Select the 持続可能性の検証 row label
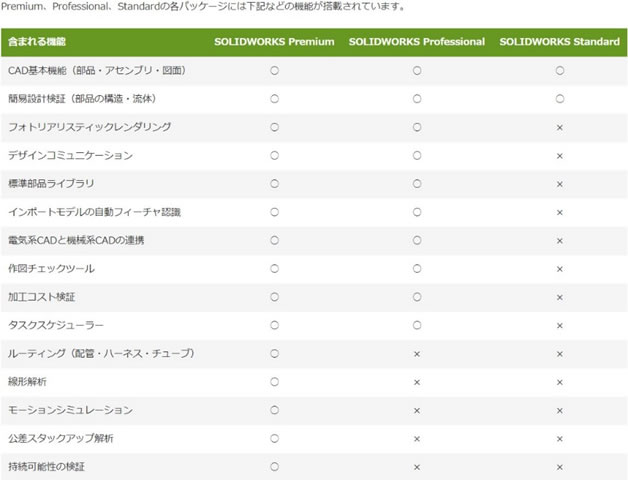 pos(46,466)
